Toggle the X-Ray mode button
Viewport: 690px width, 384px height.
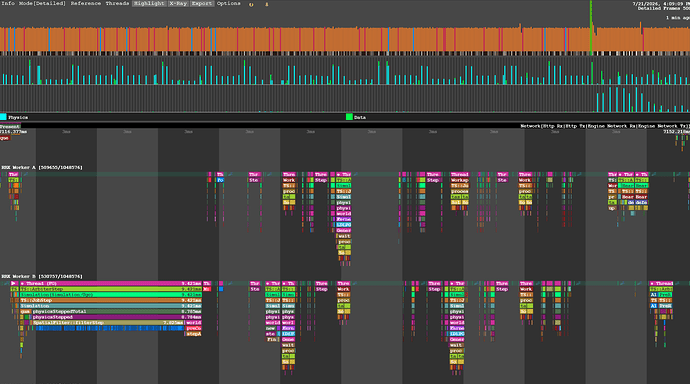pyautogui.click(x=178, y=3)
